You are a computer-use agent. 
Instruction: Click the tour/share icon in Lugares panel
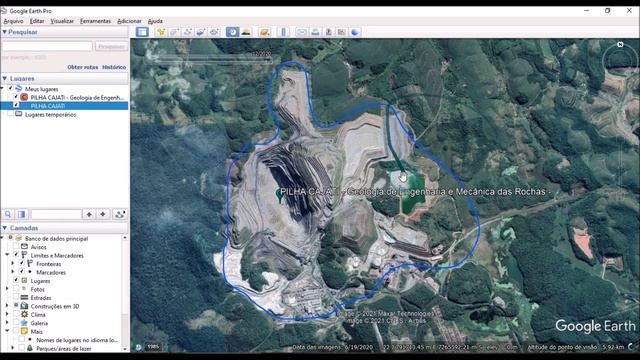tap(120, 214)
